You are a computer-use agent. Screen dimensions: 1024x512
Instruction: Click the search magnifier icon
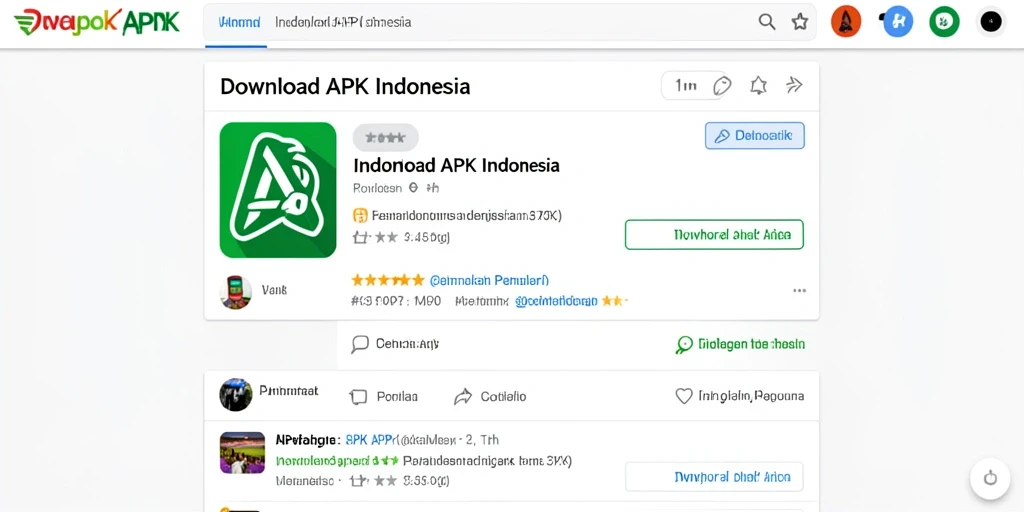(767, 22)
